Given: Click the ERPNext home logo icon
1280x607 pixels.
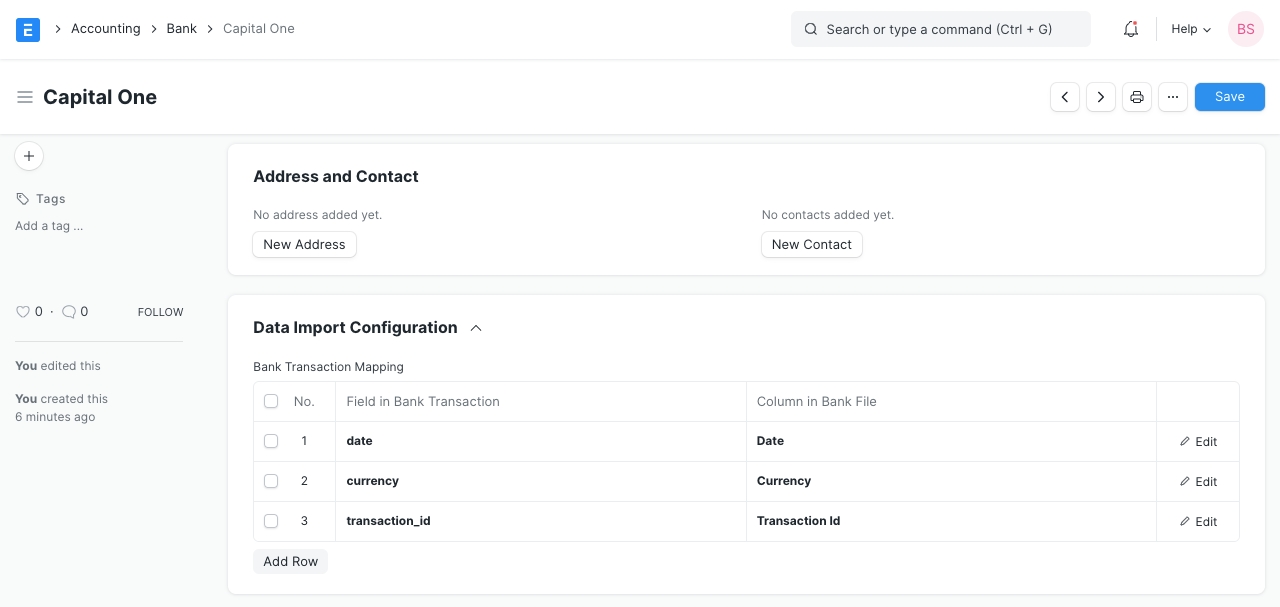Looking at the screenshot, I should 28,29.
